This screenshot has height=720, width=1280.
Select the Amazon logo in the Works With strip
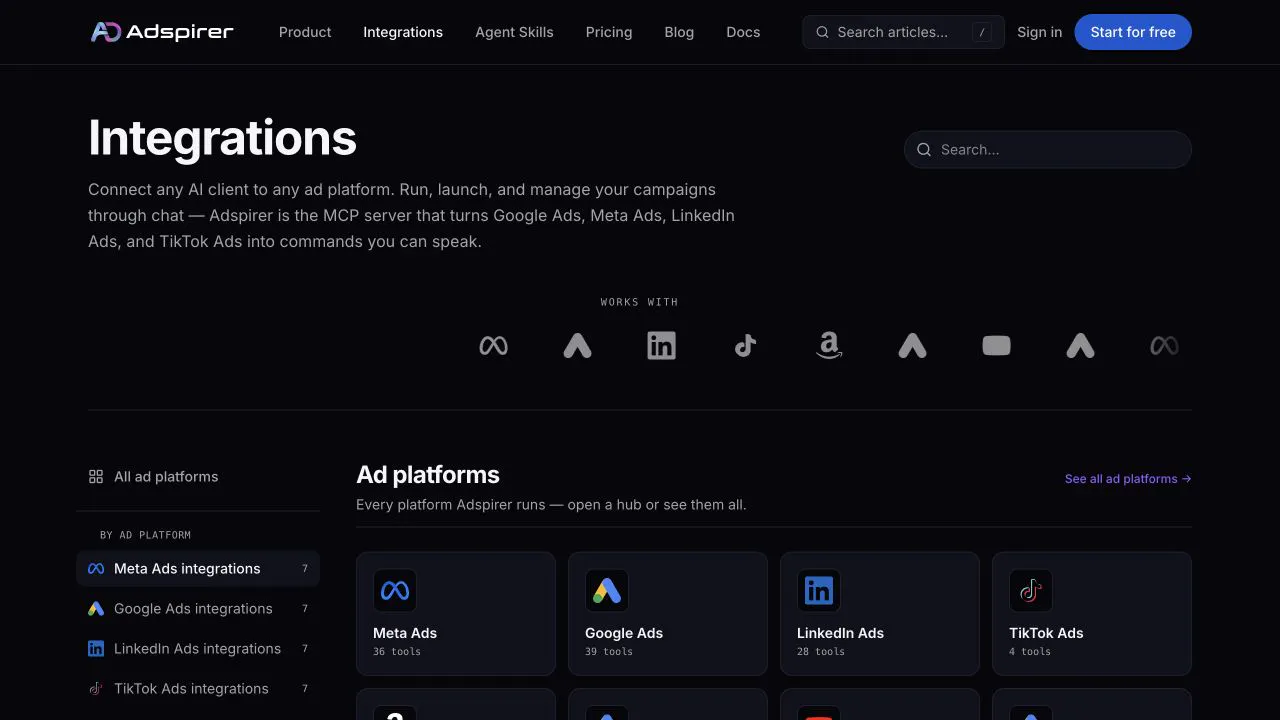pyautogui.click(x=829, y=346)
